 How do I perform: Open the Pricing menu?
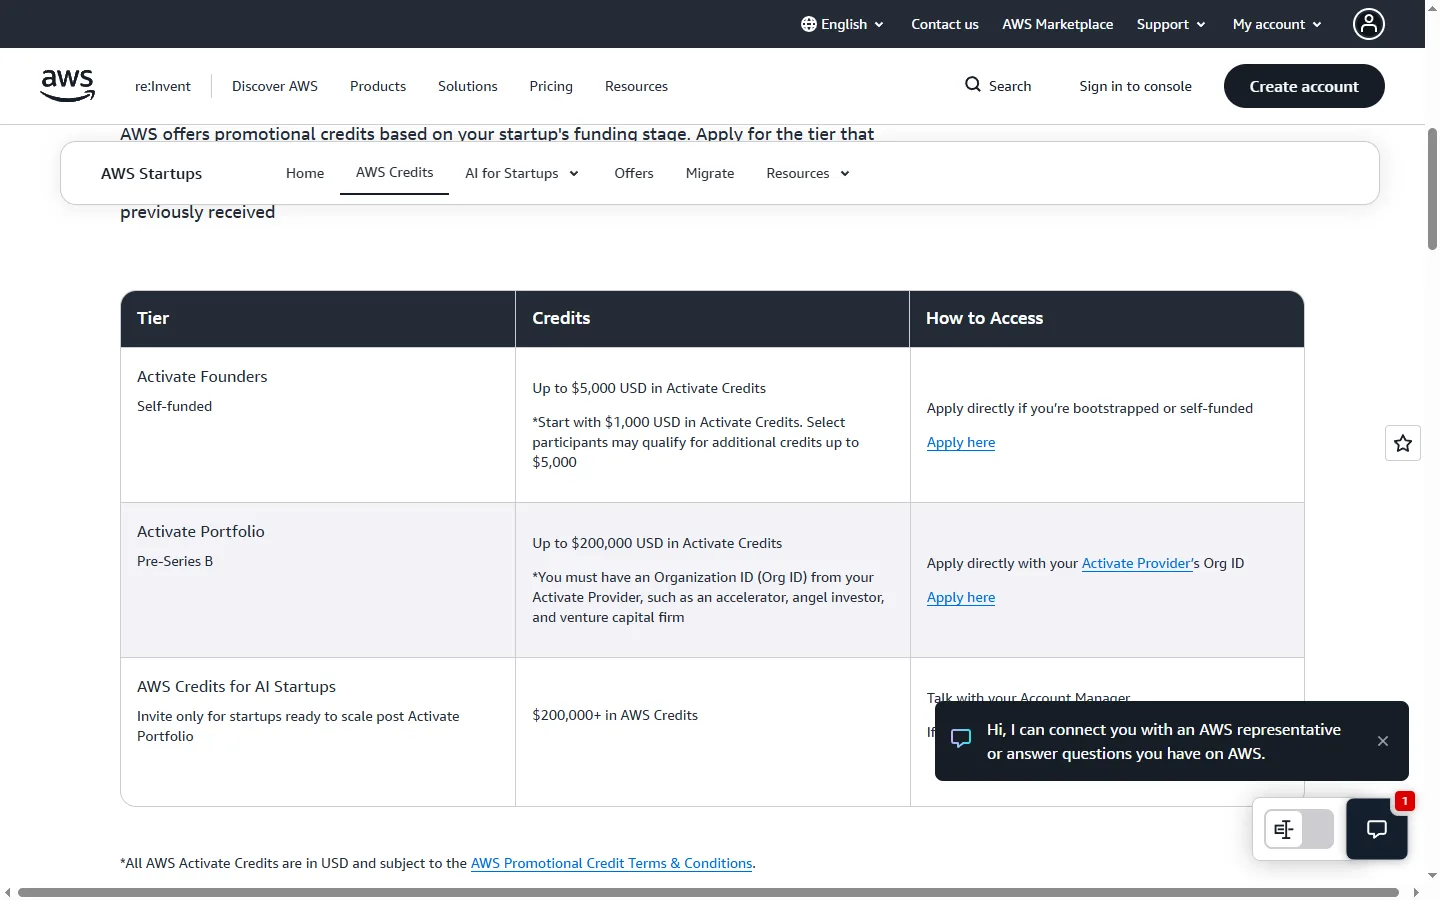point(551,86)
